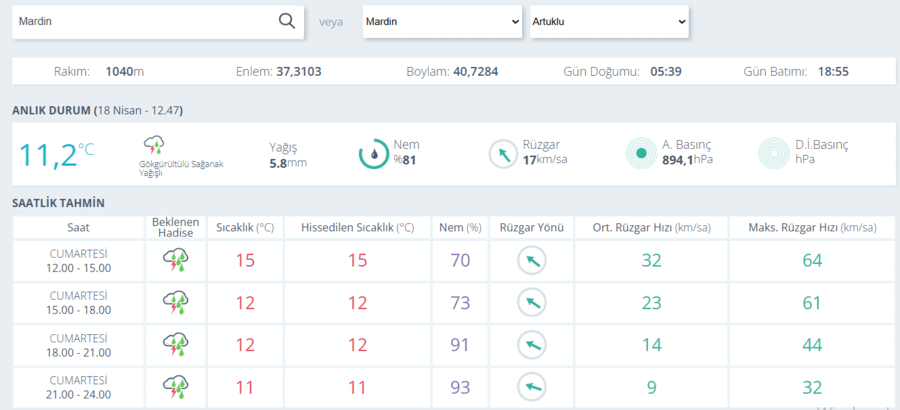Click the current thunderstorm weather icon
Image resolution: width=900 pixels, height=410 pixels.
(x=154, y=145)
